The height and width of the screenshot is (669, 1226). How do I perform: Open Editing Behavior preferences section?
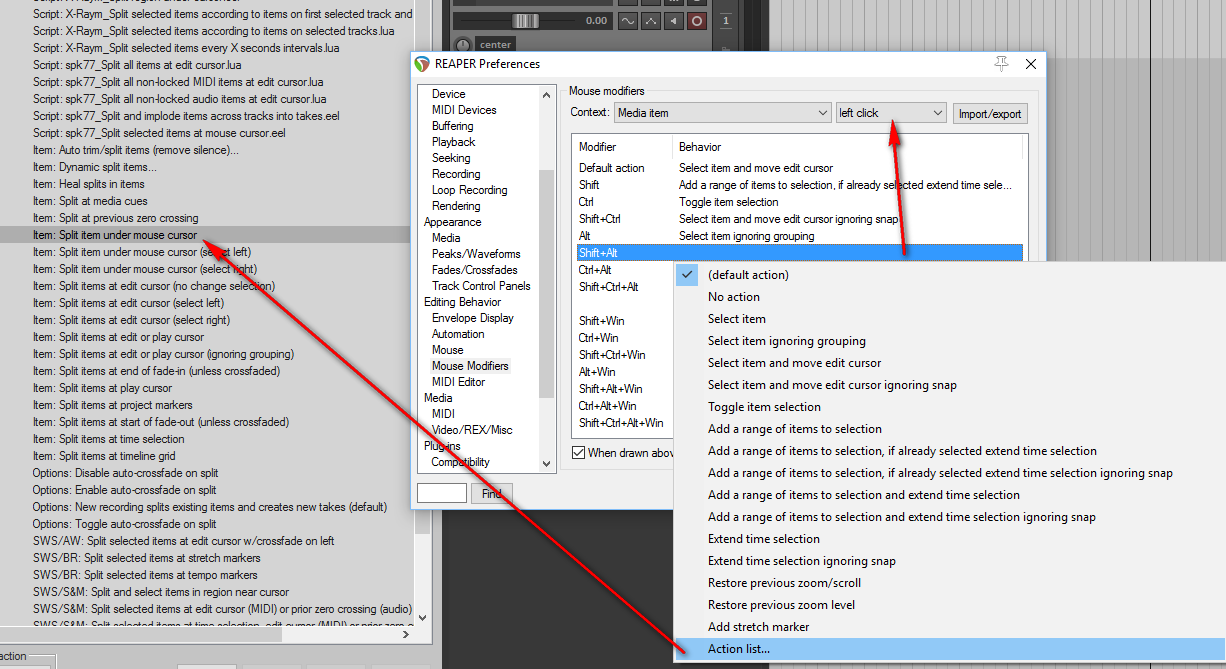point(463,302)
